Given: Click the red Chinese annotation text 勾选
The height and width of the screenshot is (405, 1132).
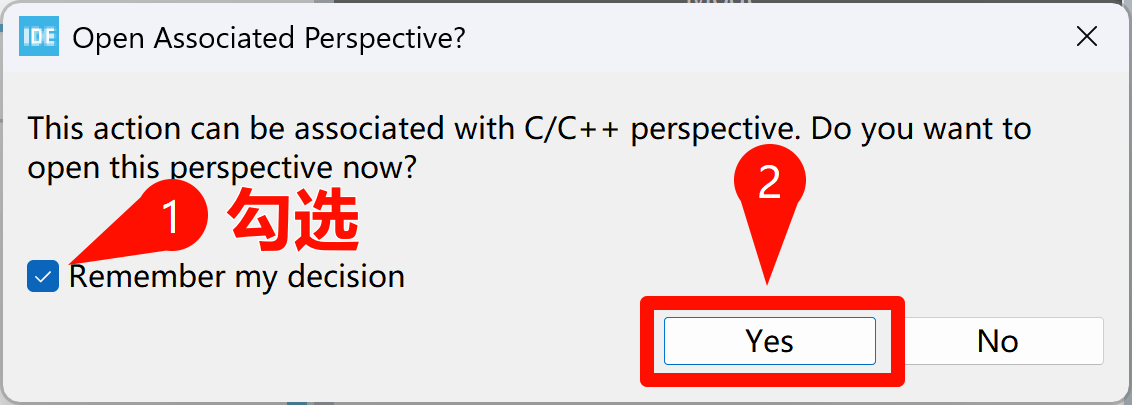Looking at the screenshot, I should pyautogui.click(x=294, y=220).
